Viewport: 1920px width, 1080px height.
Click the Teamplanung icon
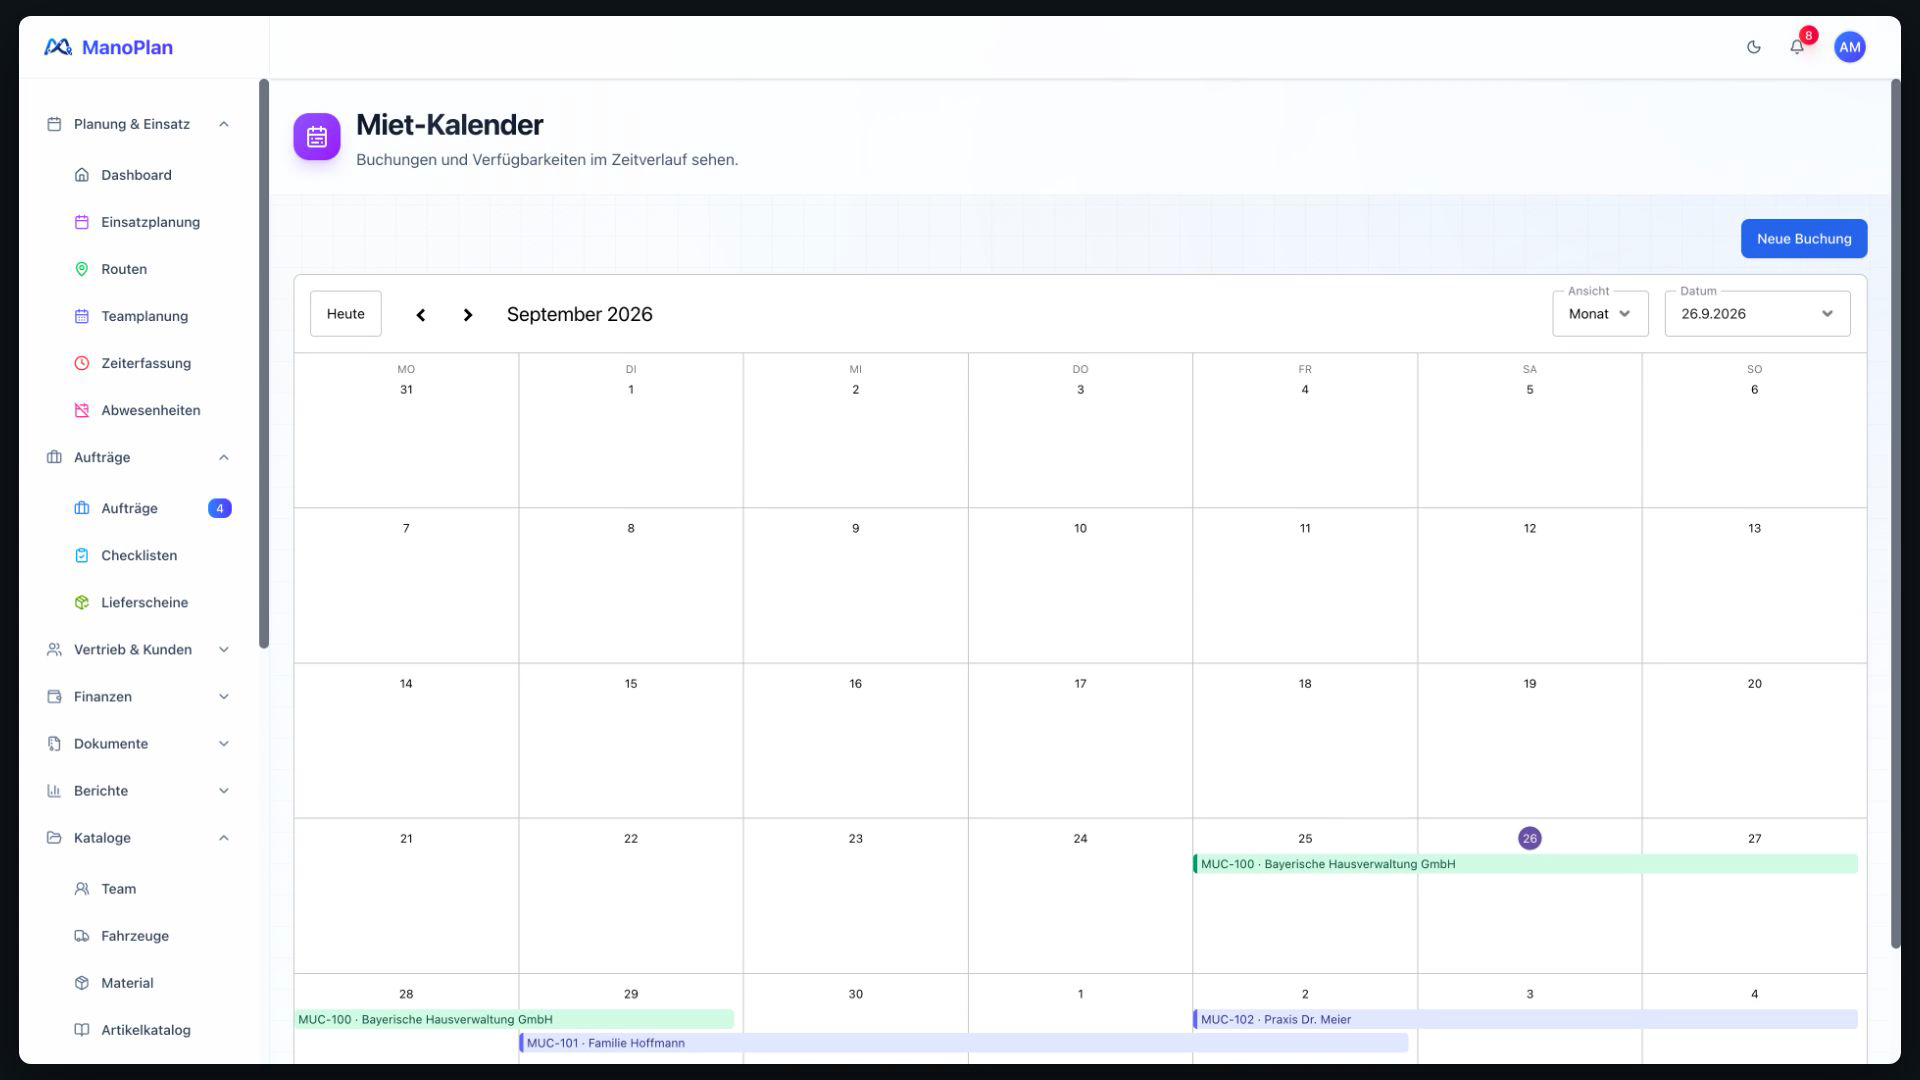tap(82, 316)
